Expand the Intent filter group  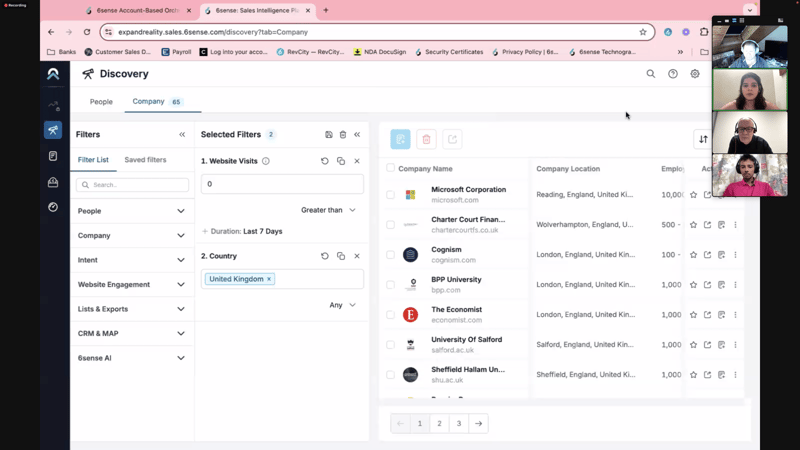(x=132, y=260)
